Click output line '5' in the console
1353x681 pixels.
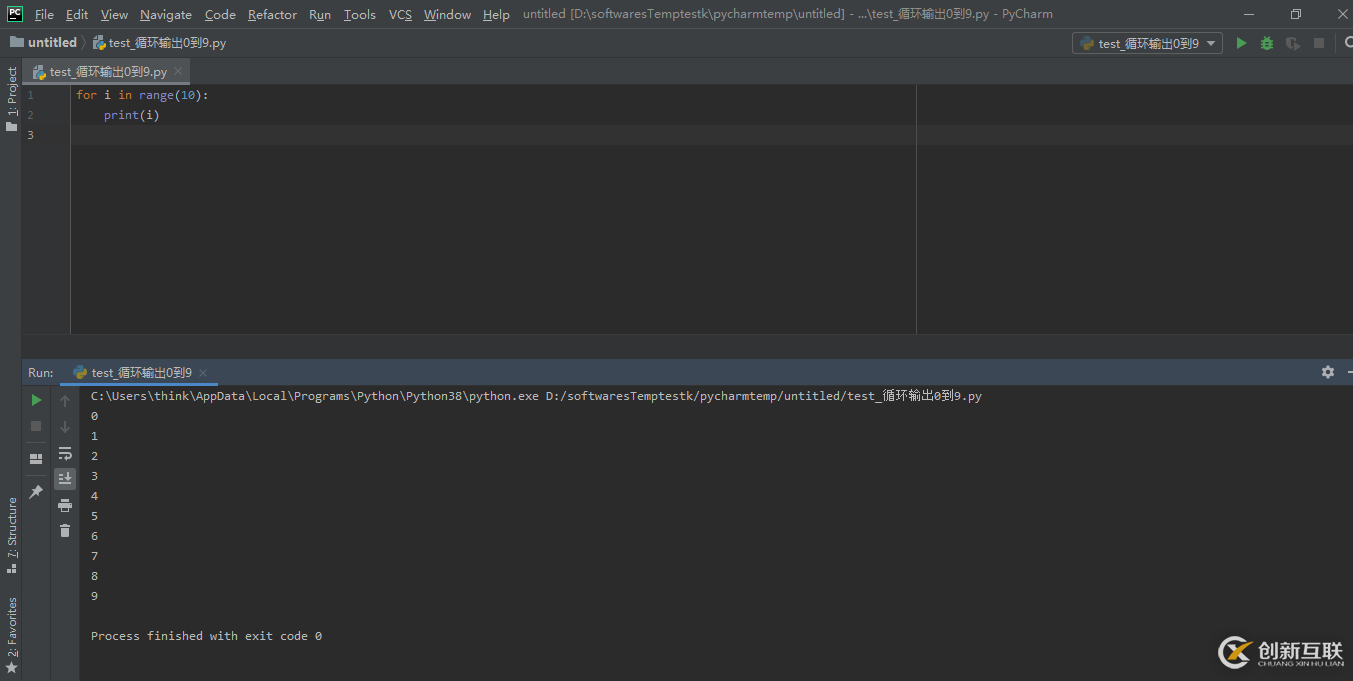coord(94,516)
